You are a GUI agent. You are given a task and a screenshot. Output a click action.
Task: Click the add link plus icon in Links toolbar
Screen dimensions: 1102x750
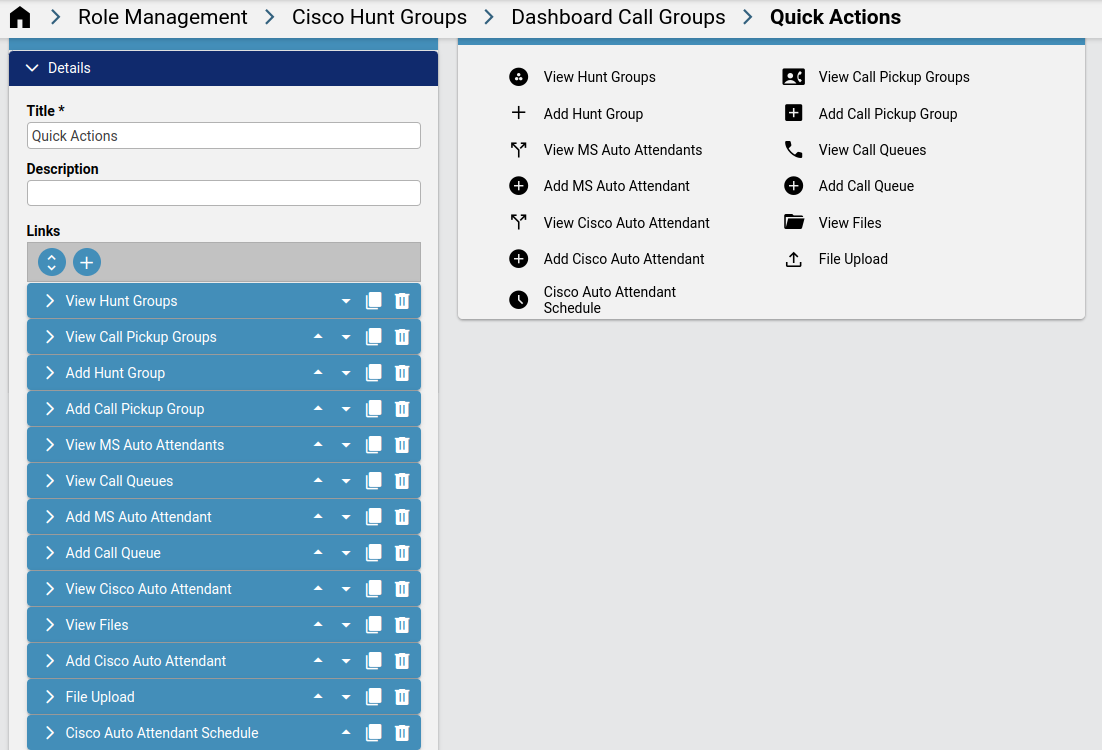click(x=86, y=262)
